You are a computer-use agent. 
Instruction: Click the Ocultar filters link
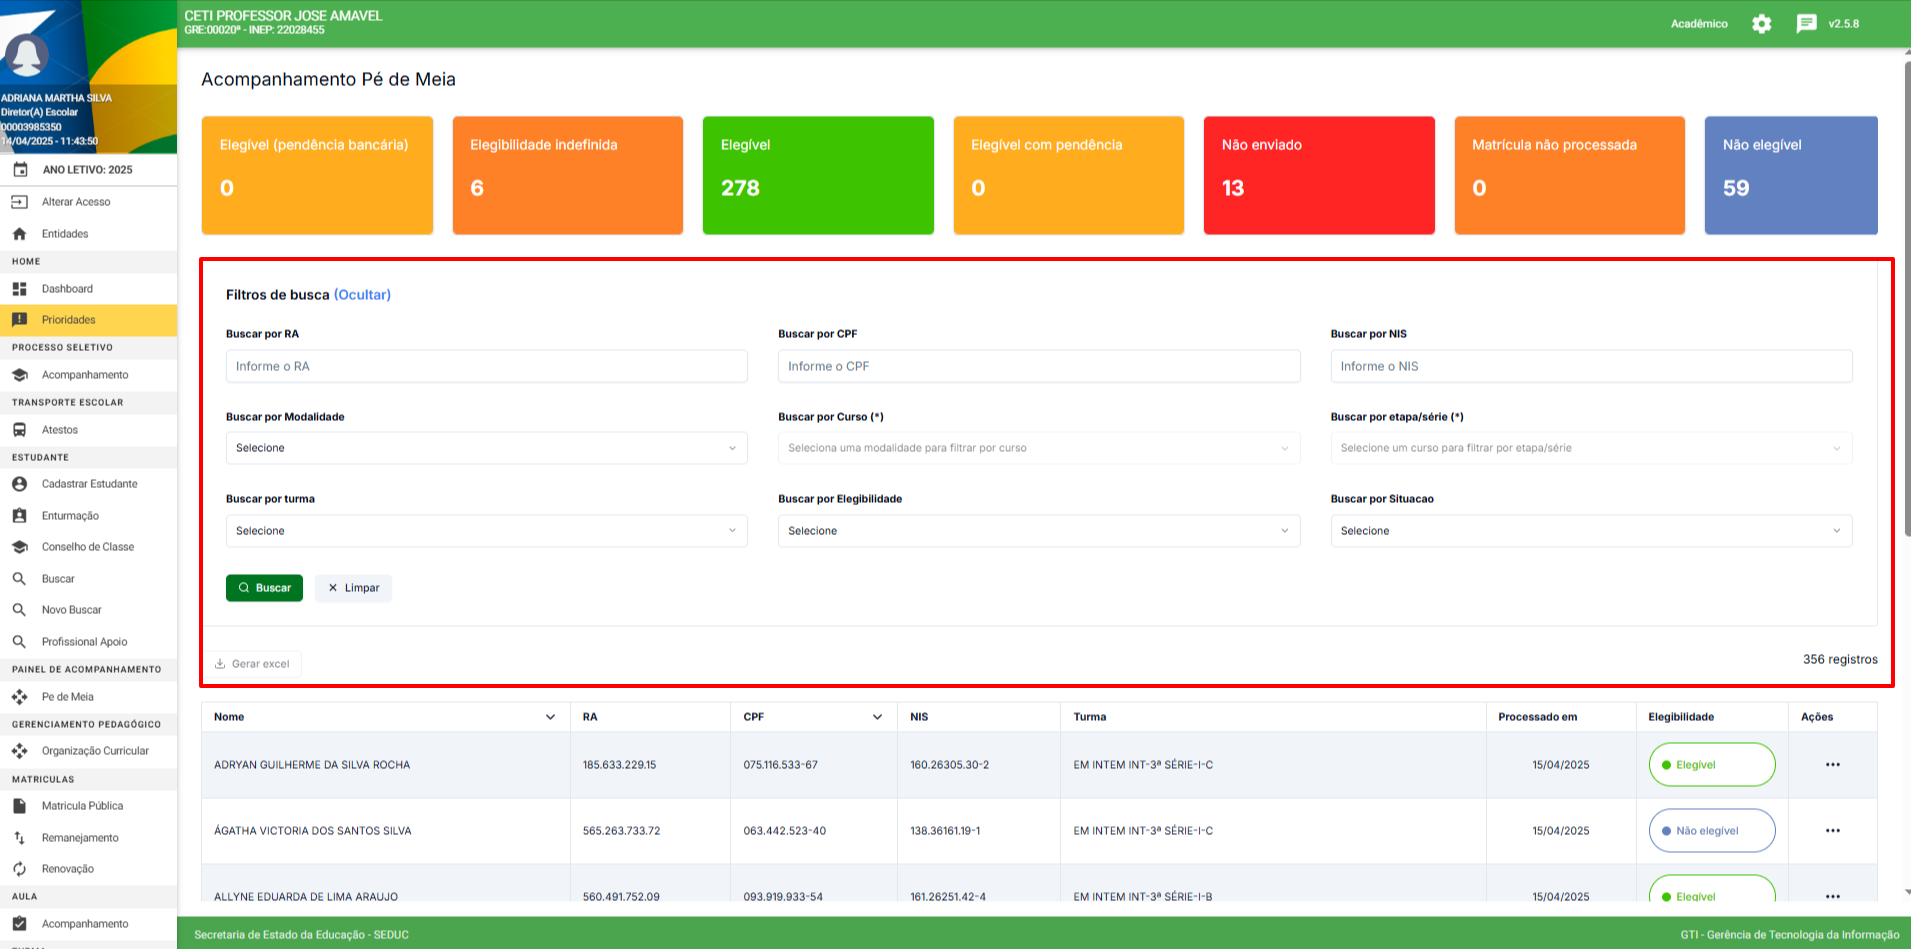[362, 295]
